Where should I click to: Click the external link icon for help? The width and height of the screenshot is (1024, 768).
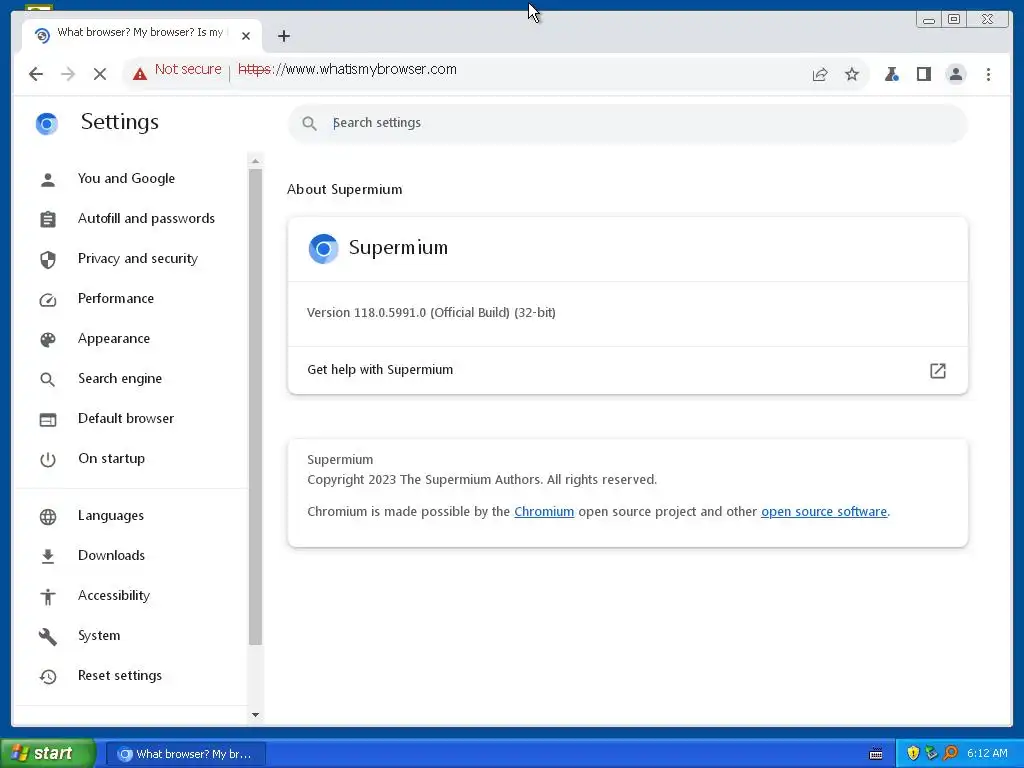[x=938, y=371]
